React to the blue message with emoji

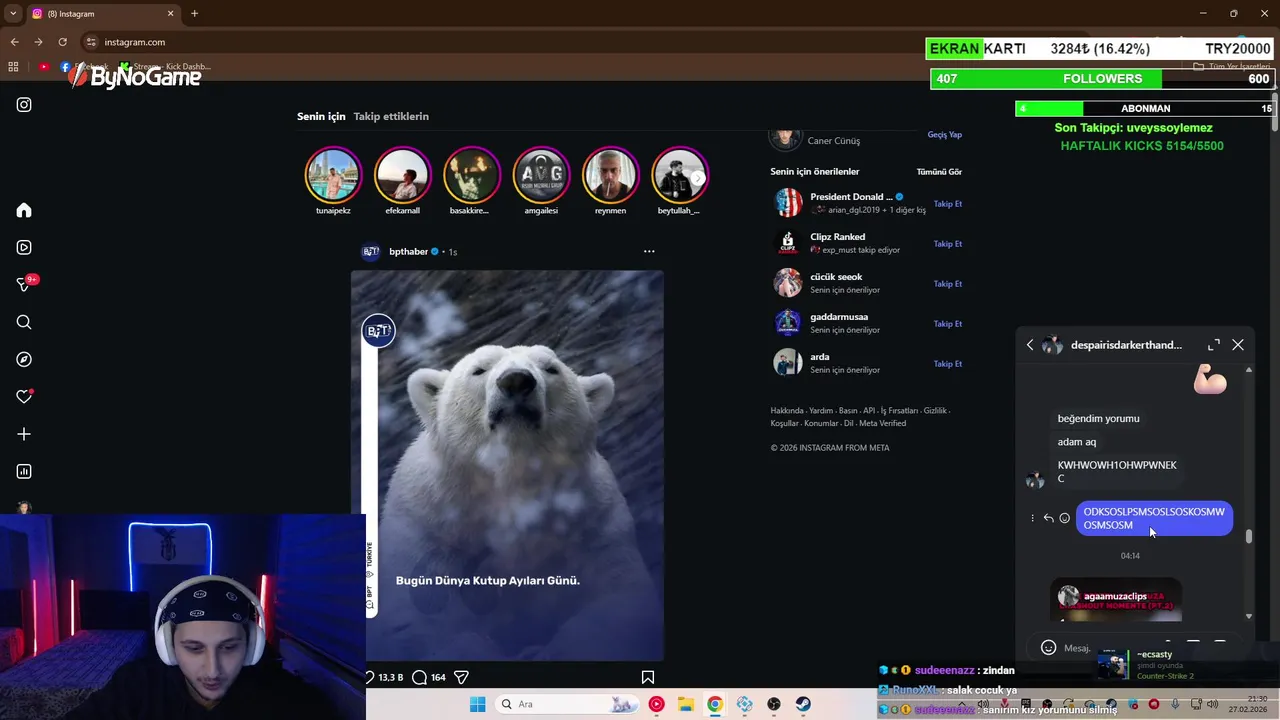(x=1064, y=518)
